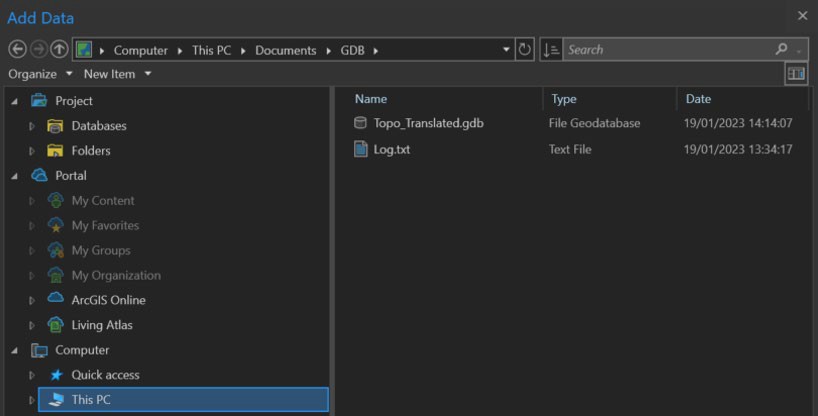This screenshot has width=818, height=416.
Task: Open the sort options button
Action: pyautogui.click(x=551, y=50)
